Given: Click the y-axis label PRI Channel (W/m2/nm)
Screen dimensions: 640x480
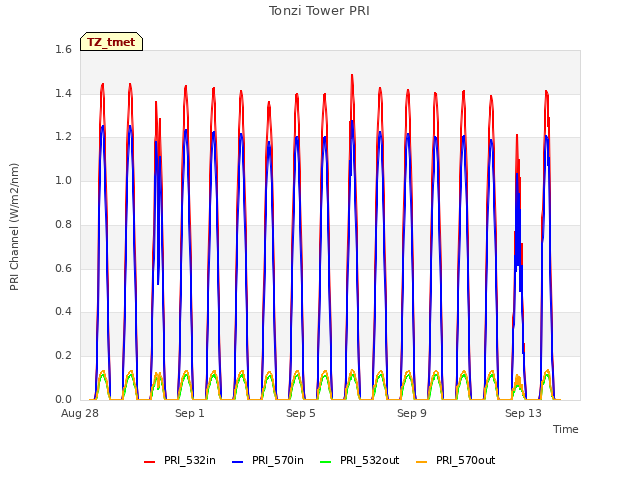Looking at the screenshot, I should tap(14, 227).
